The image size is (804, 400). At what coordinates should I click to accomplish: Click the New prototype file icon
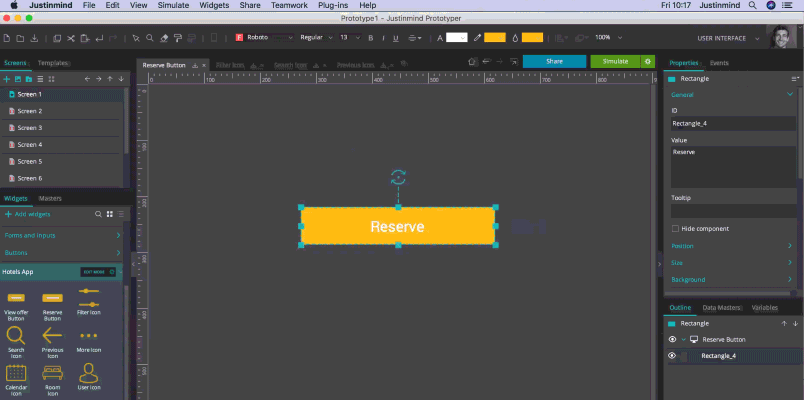pos(7,38)
